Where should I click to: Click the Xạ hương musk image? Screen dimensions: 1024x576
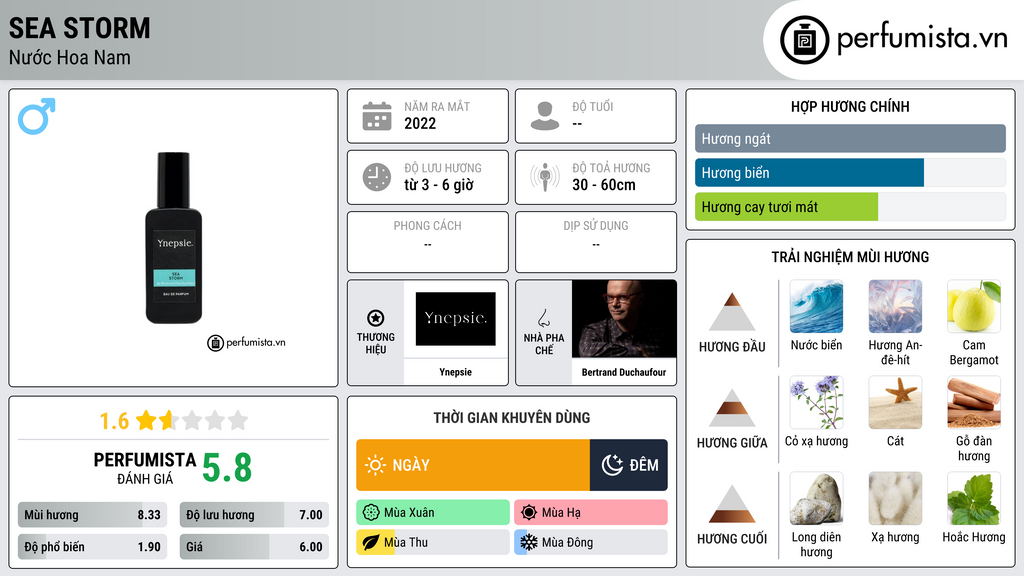click(895, 498)
